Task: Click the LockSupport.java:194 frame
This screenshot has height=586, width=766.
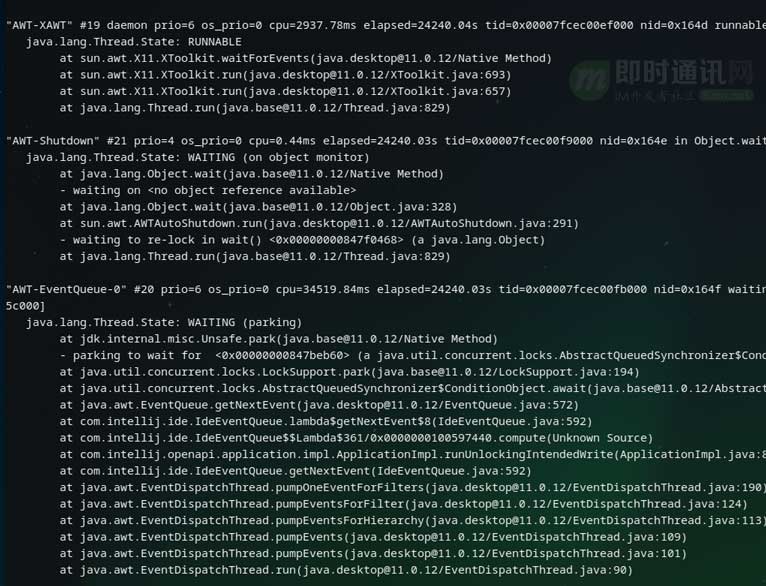Action: [x=349, y=372]
